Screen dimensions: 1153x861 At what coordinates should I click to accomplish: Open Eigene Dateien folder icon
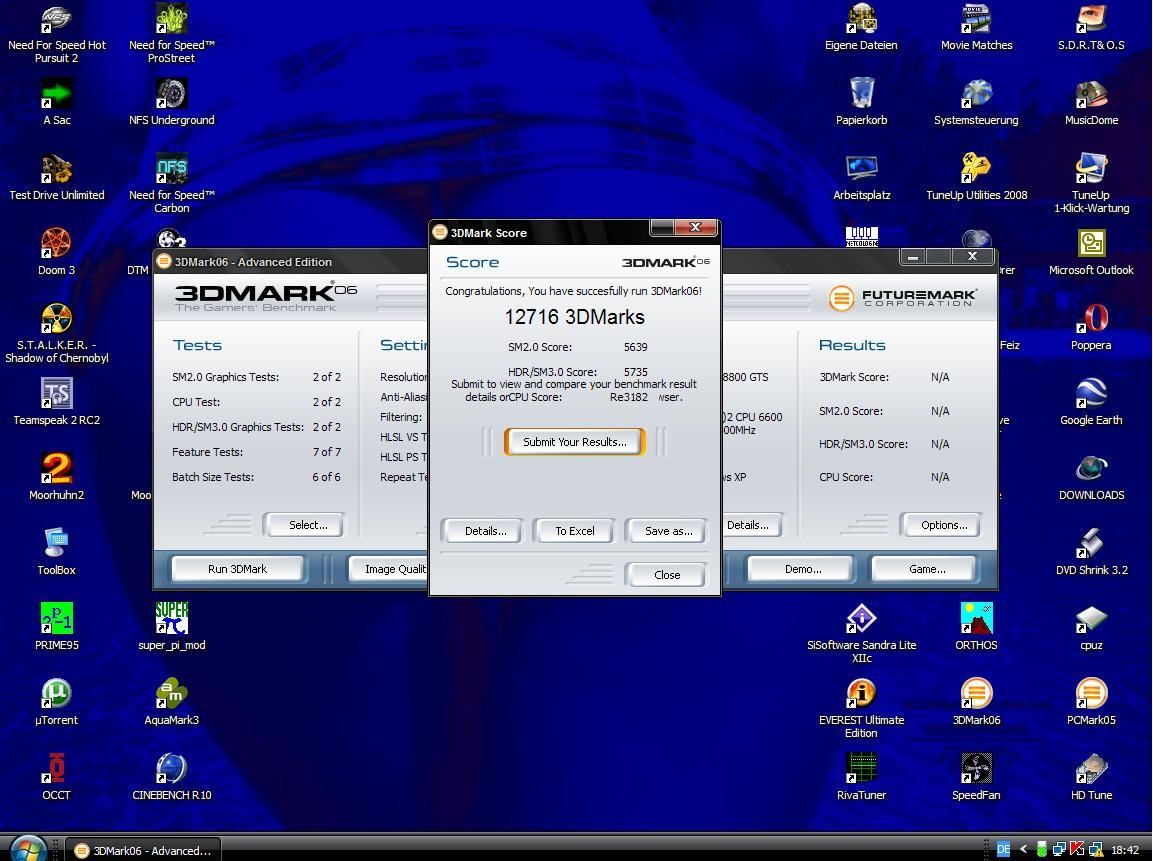(861, 26)
